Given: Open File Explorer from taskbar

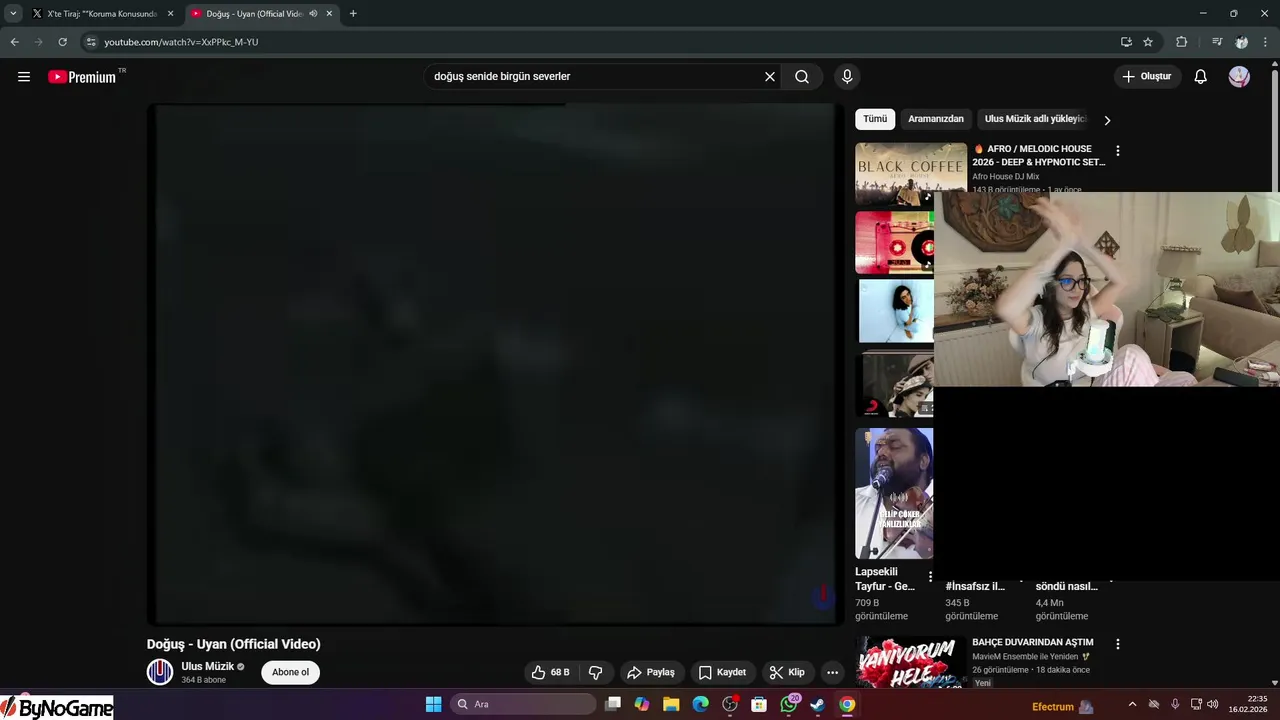Looking at the screenshot, I should 671,705.
